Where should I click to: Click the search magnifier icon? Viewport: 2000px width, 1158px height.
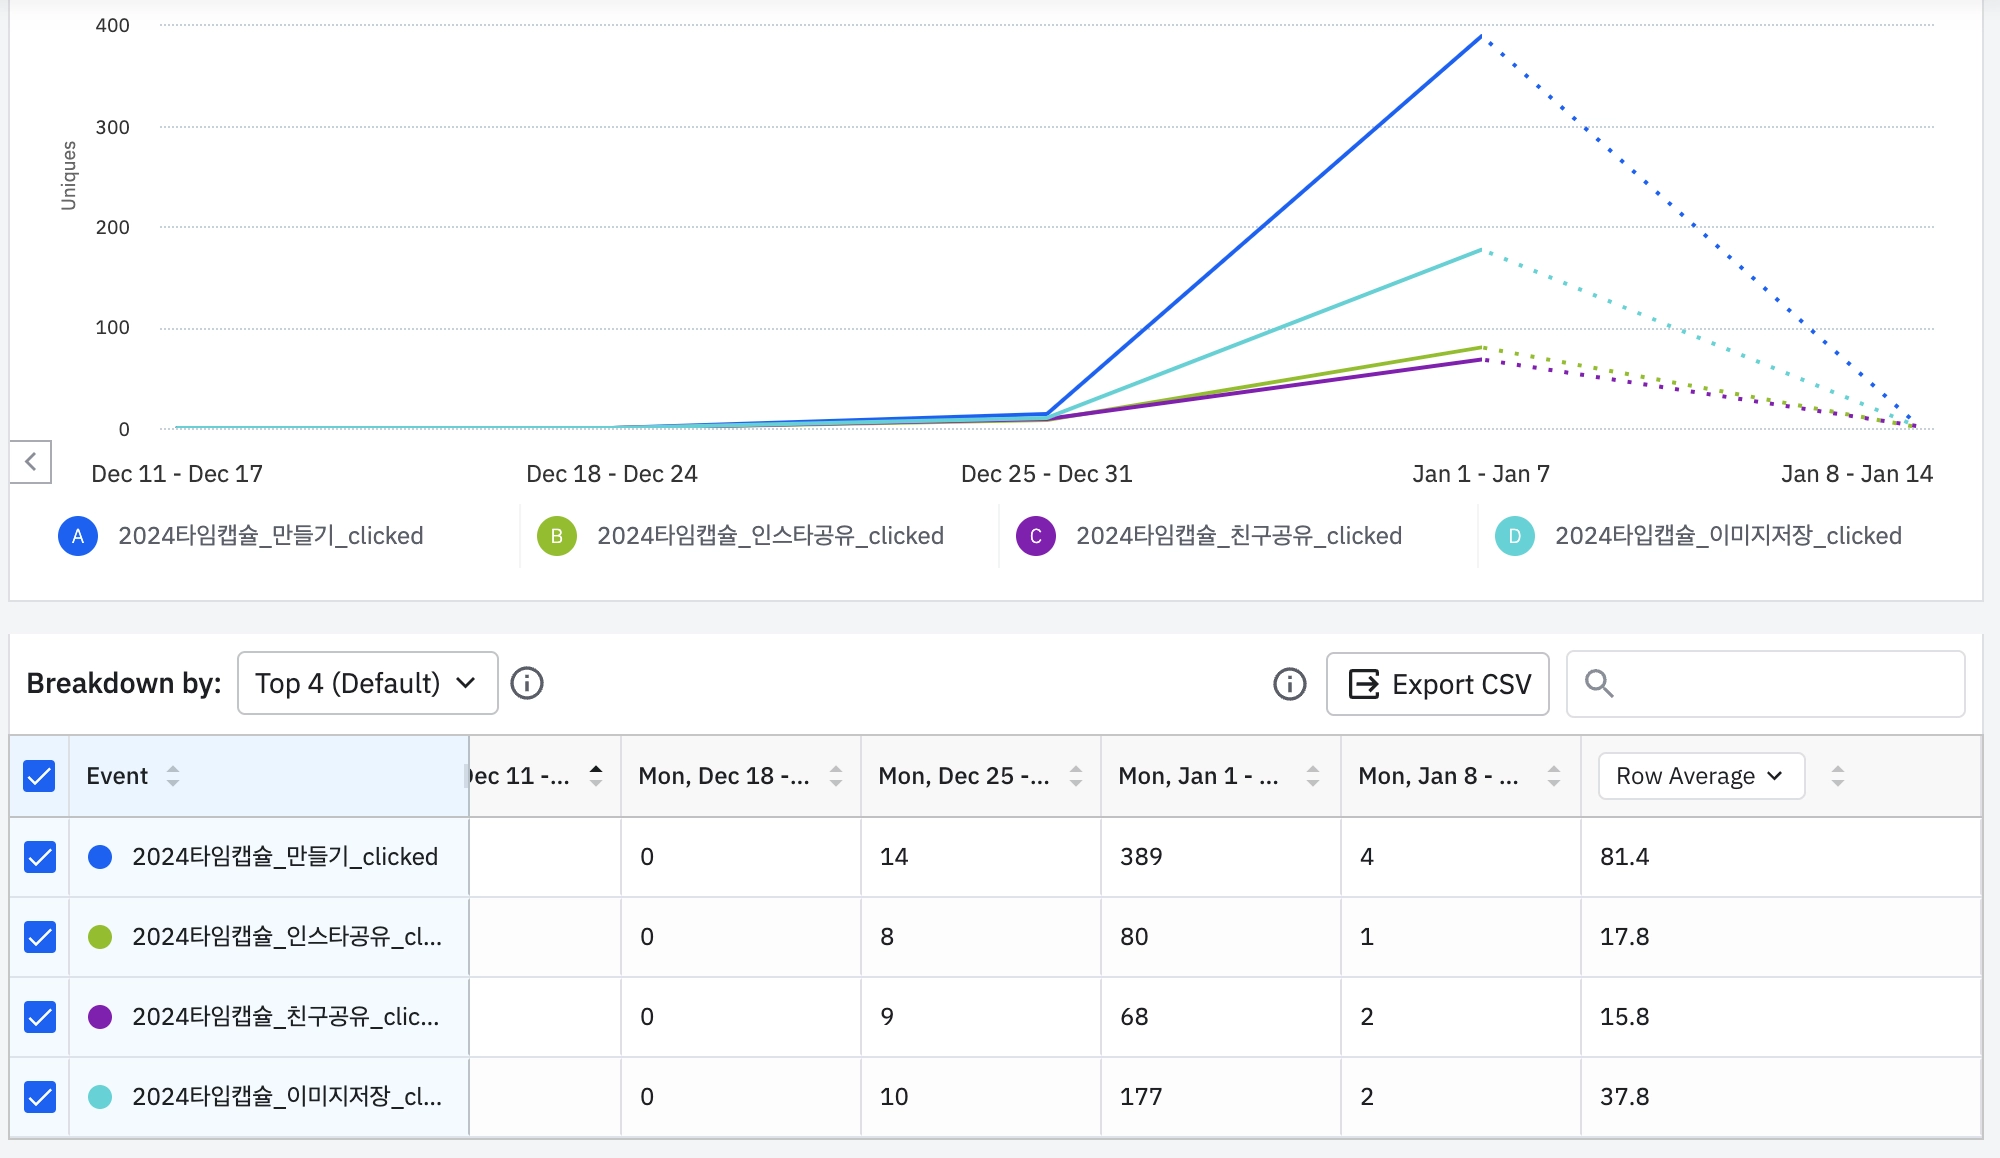point(1599,684)
